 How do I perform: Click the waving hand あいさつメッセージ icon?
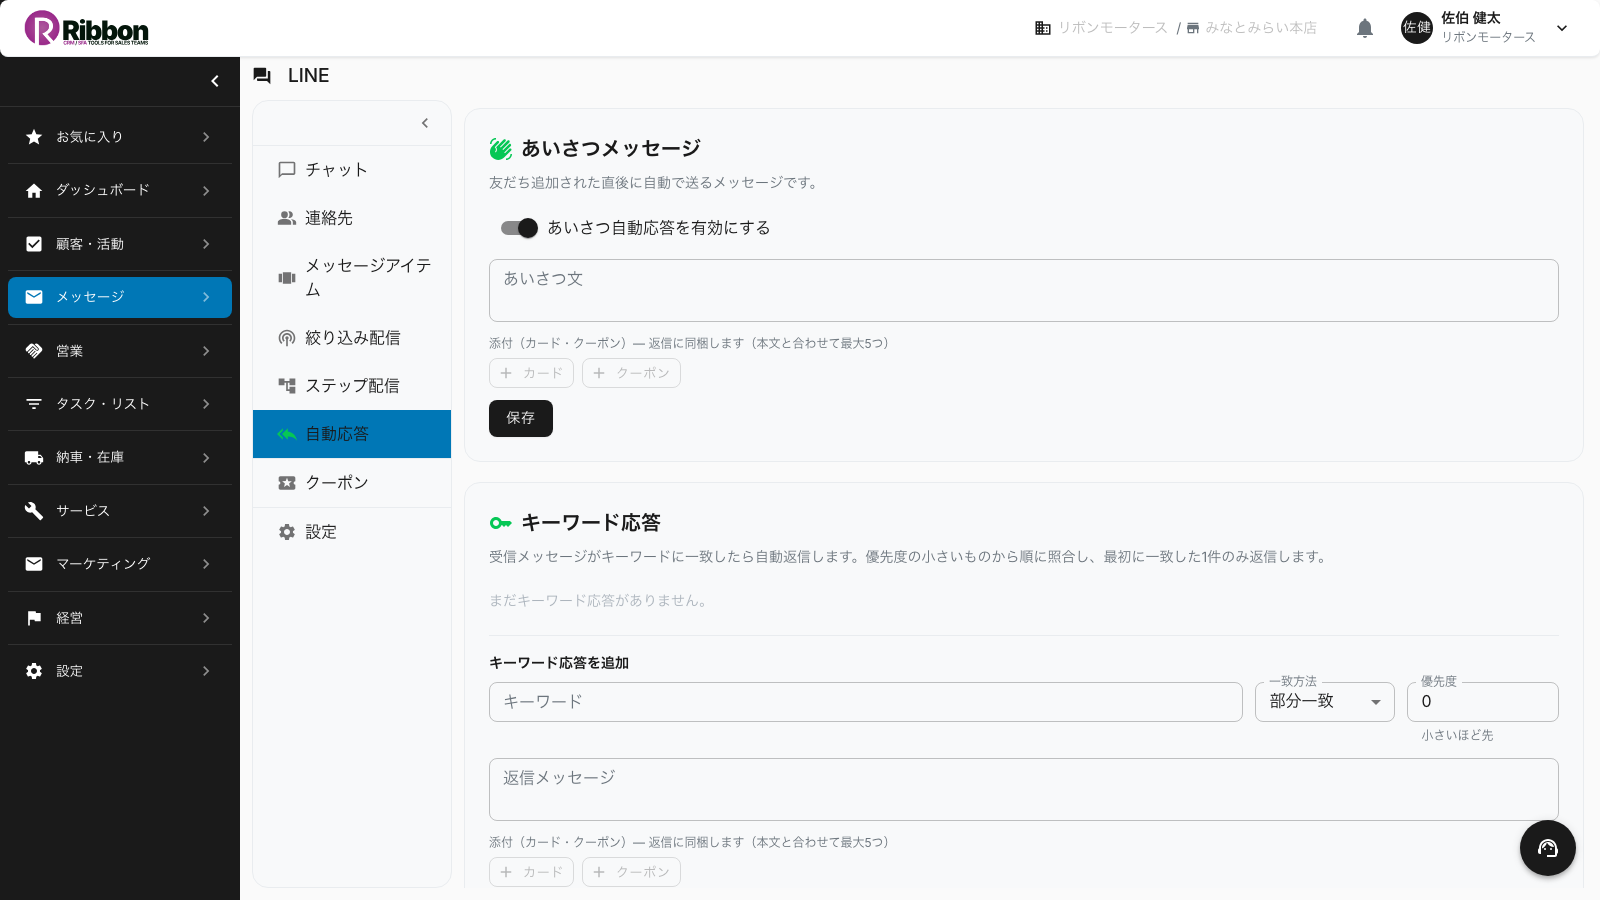tap(501, 149)
